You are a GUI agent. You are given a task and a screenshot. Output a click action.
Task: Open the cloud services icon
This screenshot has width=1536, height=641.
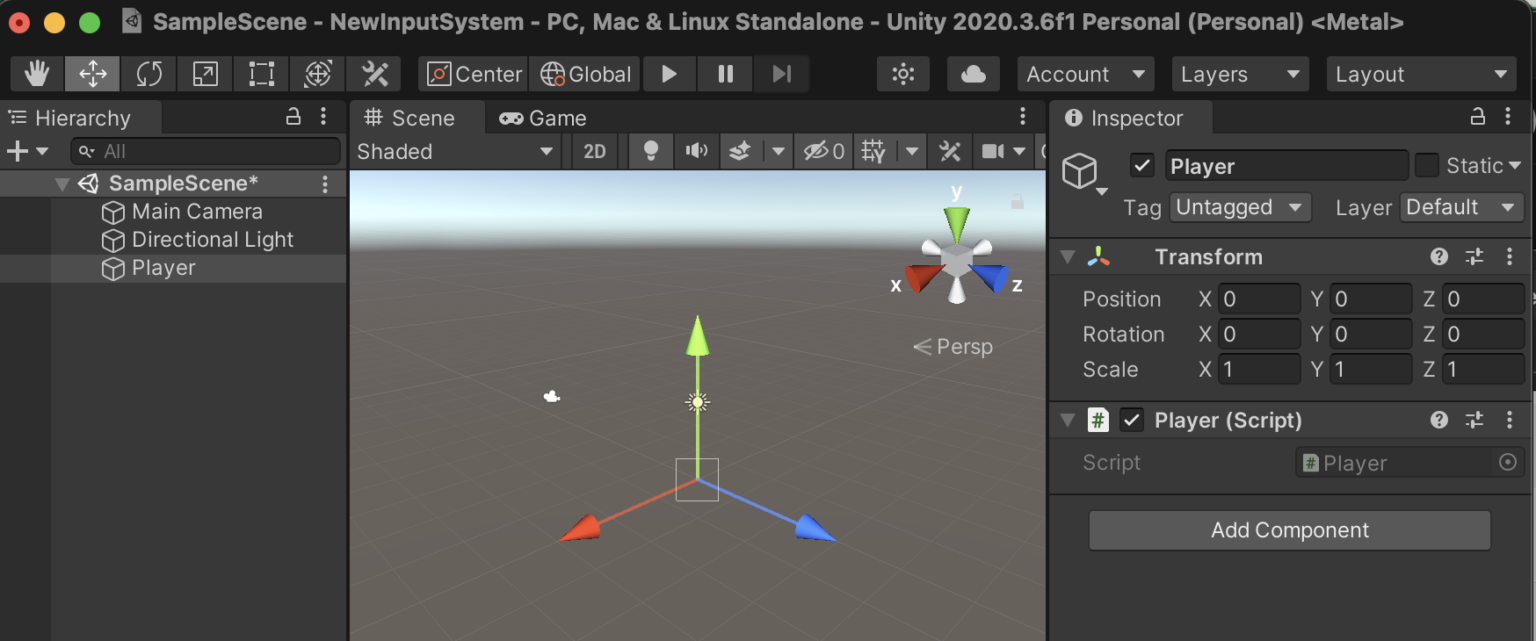972,73
